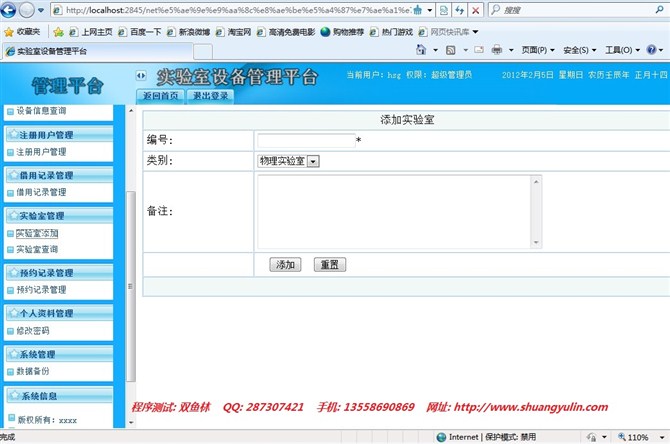Collapse the 系统信息 section header
The width and height of the screenshot is (670, 444).
[59, 396]
